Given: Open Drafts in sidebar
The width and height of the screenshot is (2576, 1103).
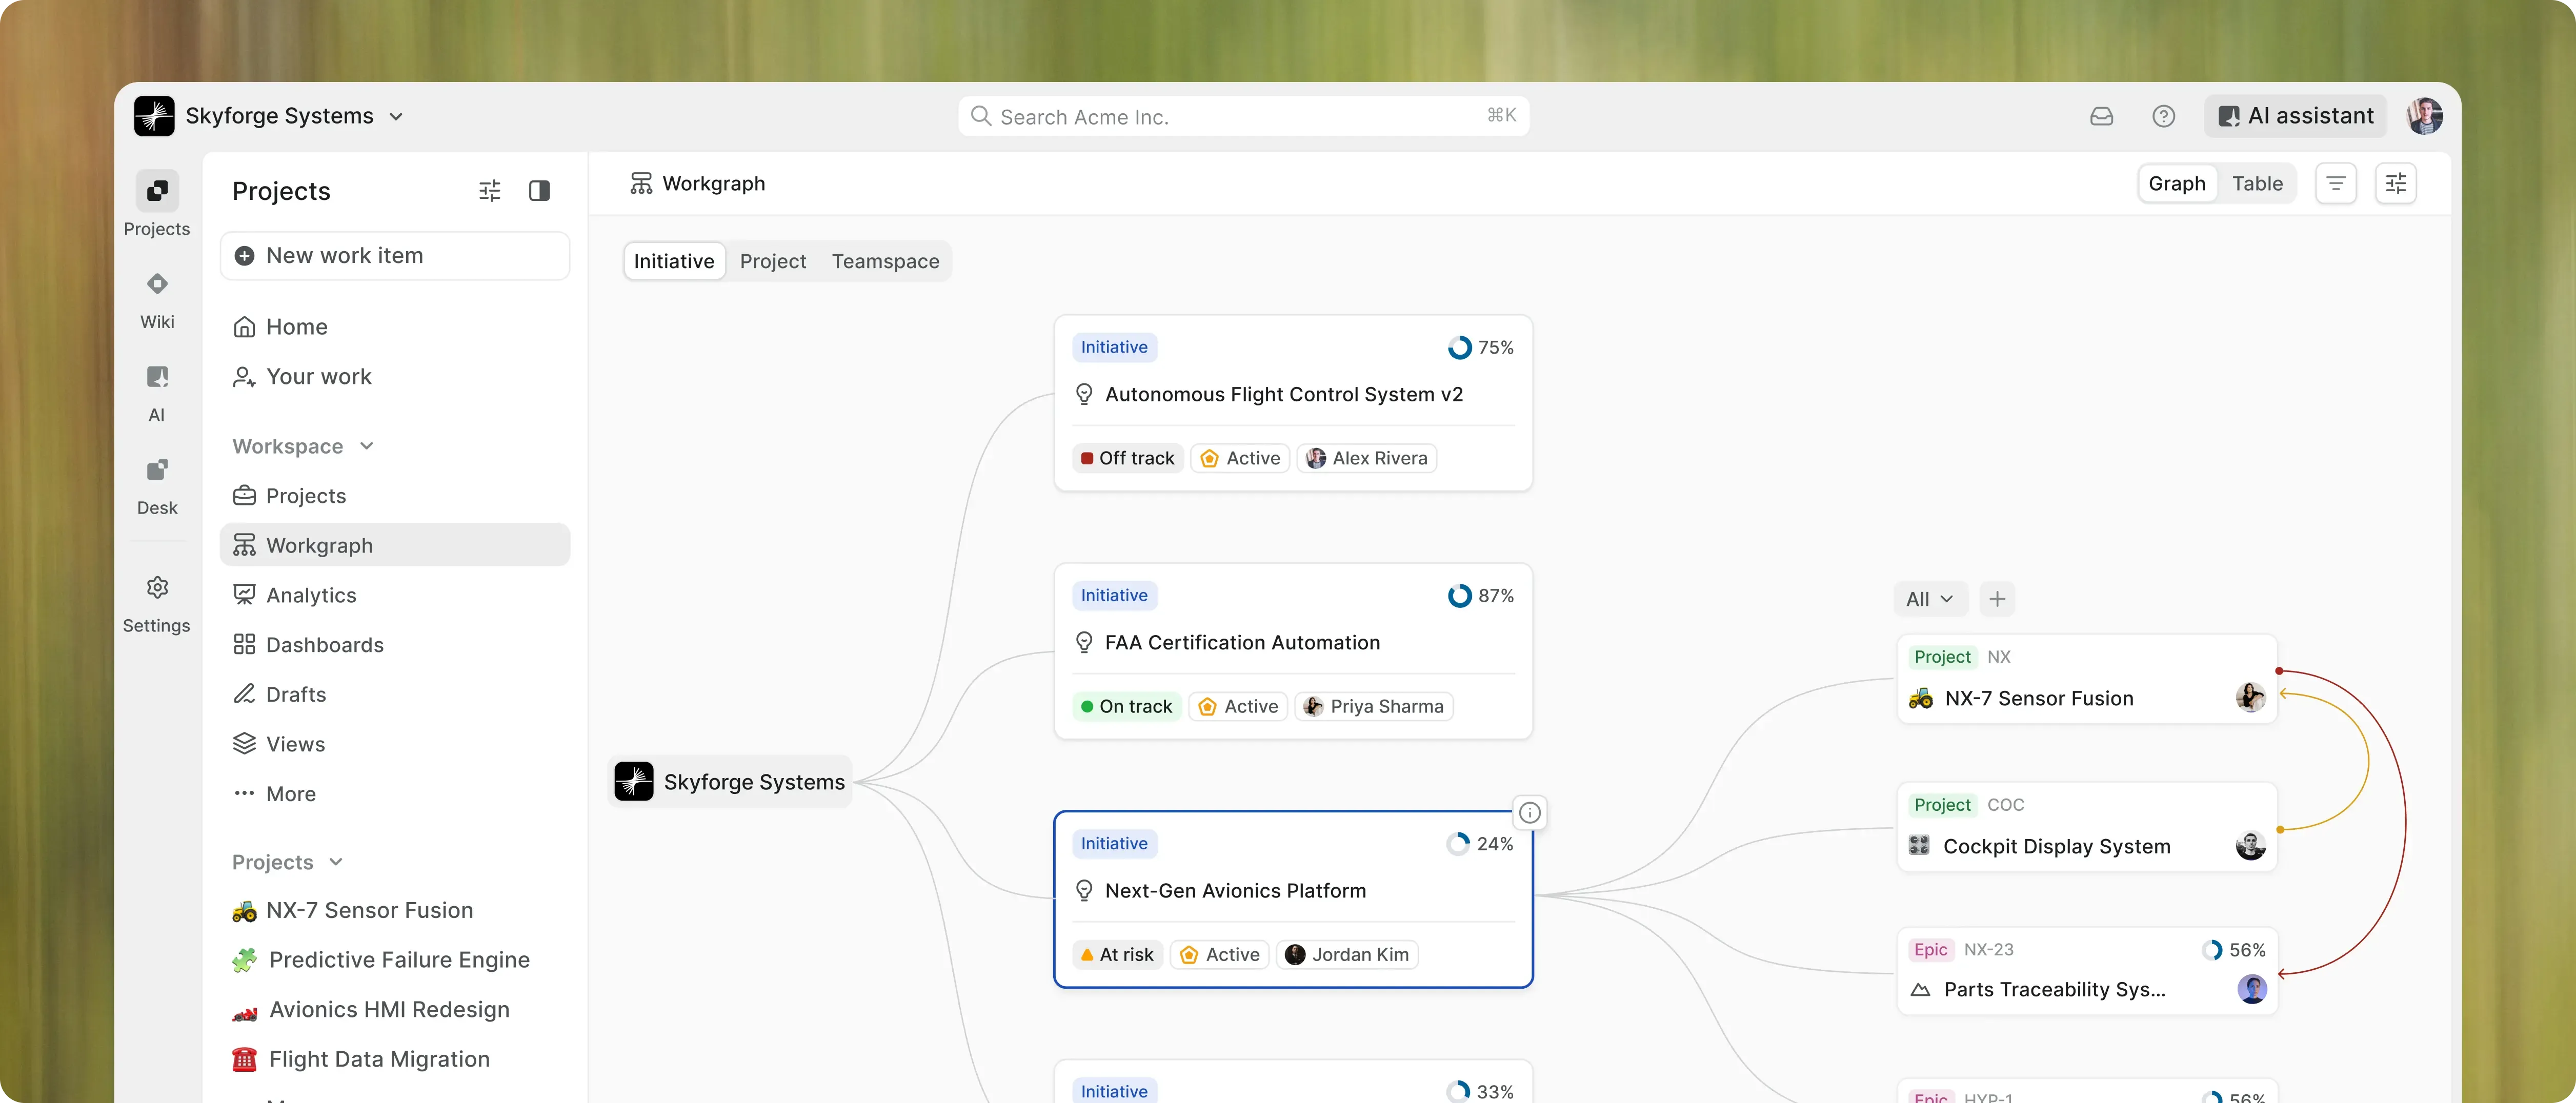Looking at the screenshot, I should point(394,694).
